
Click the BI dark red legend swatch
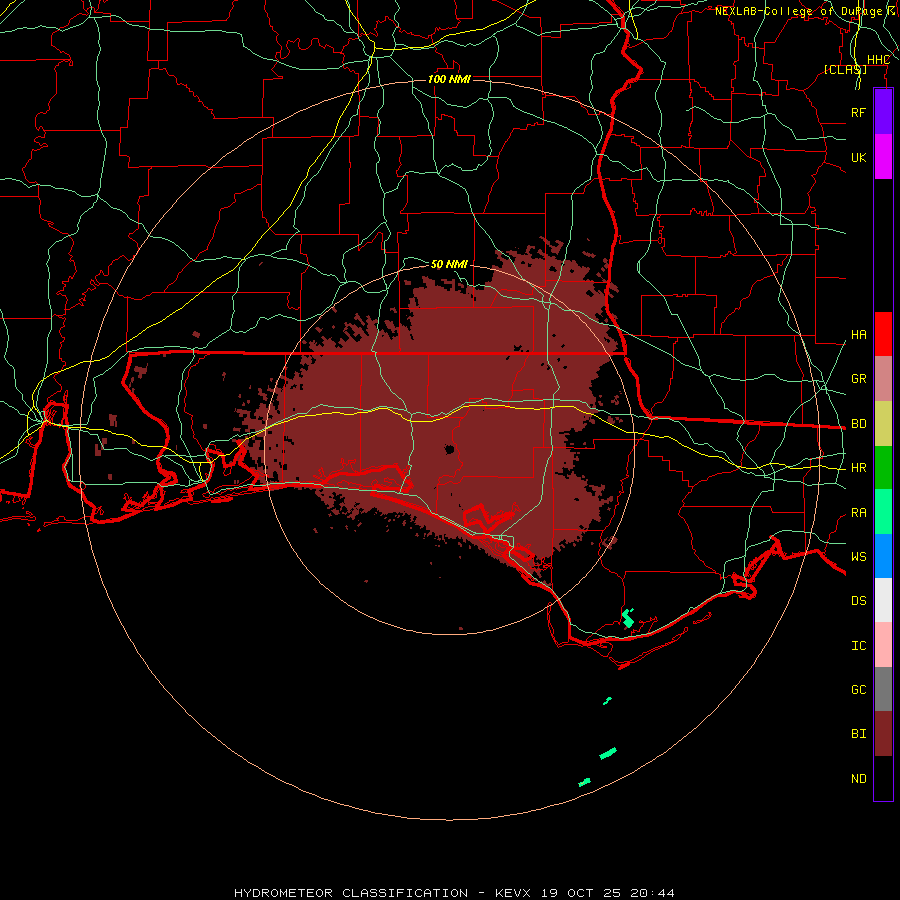pos(883,734)
